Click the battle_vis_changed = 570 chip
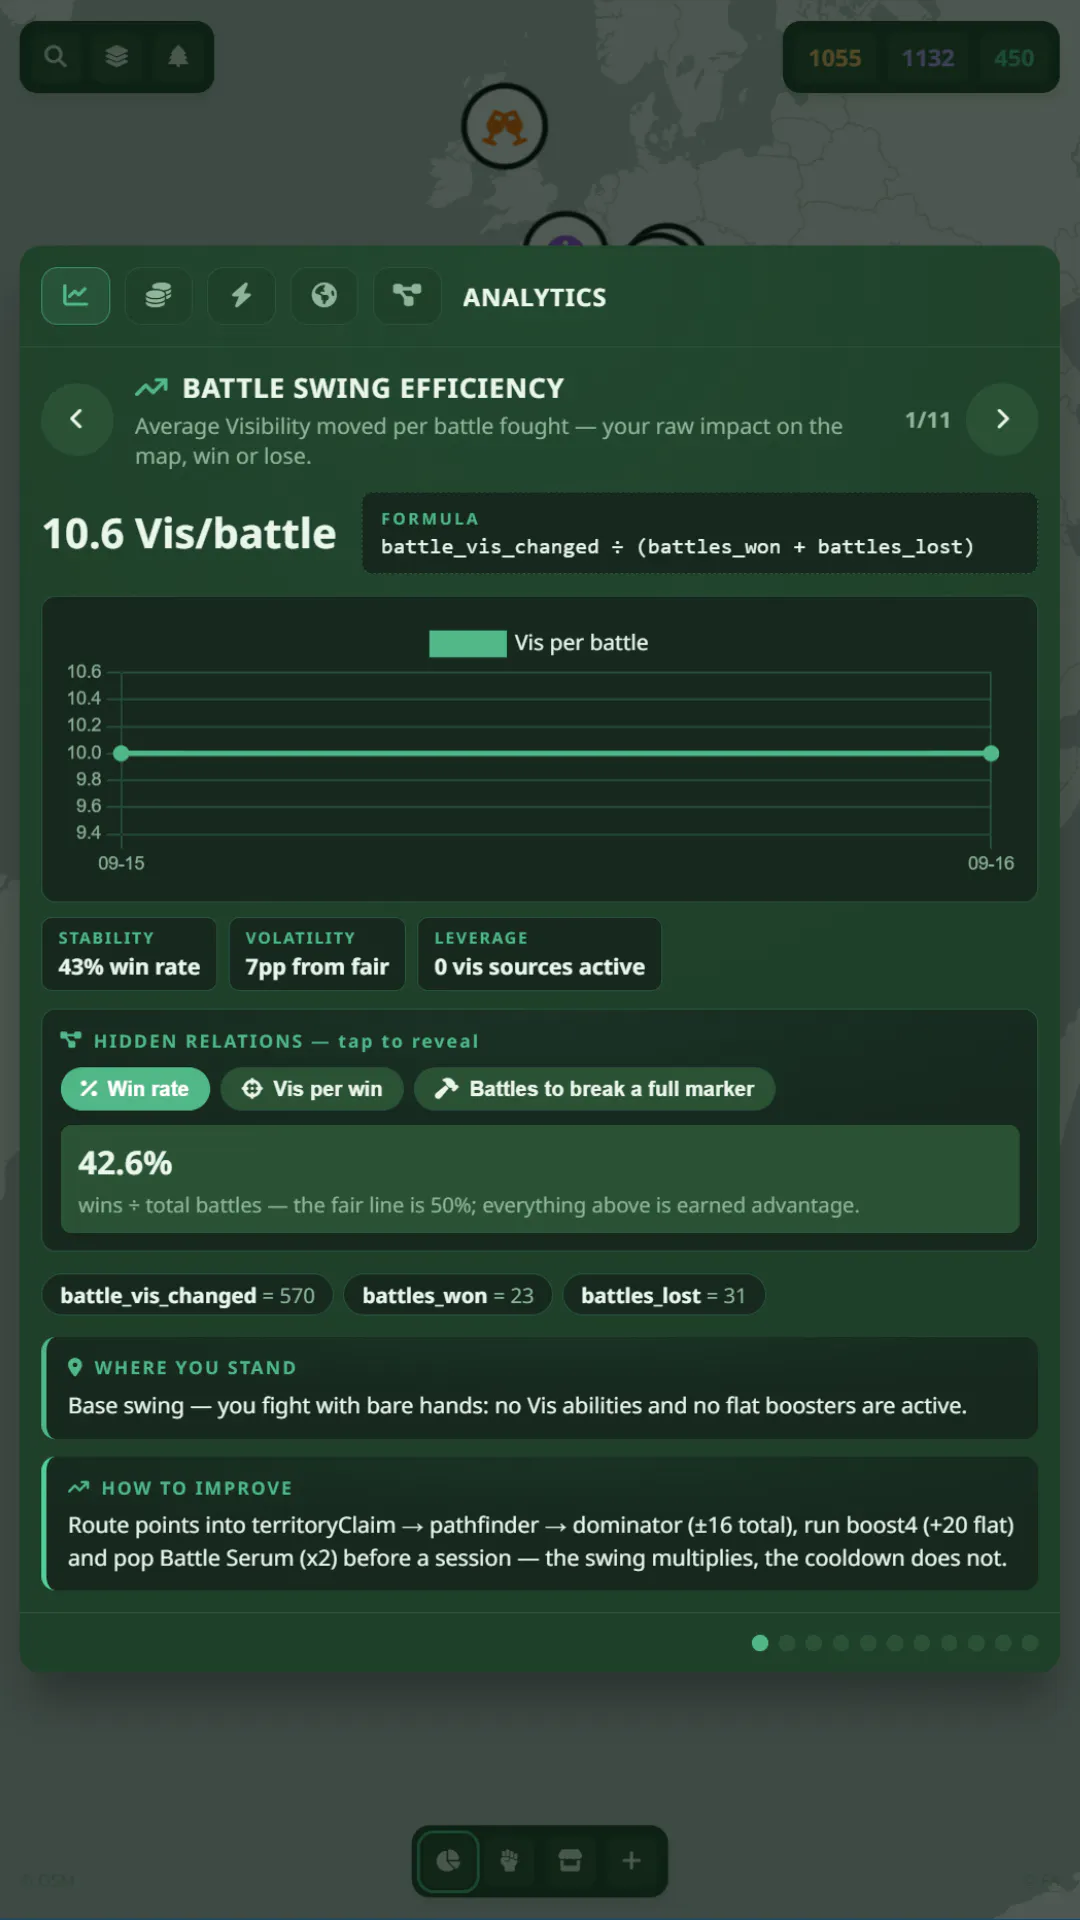Viewport: 1080px width, 1920px height. tap(187, 1296)
